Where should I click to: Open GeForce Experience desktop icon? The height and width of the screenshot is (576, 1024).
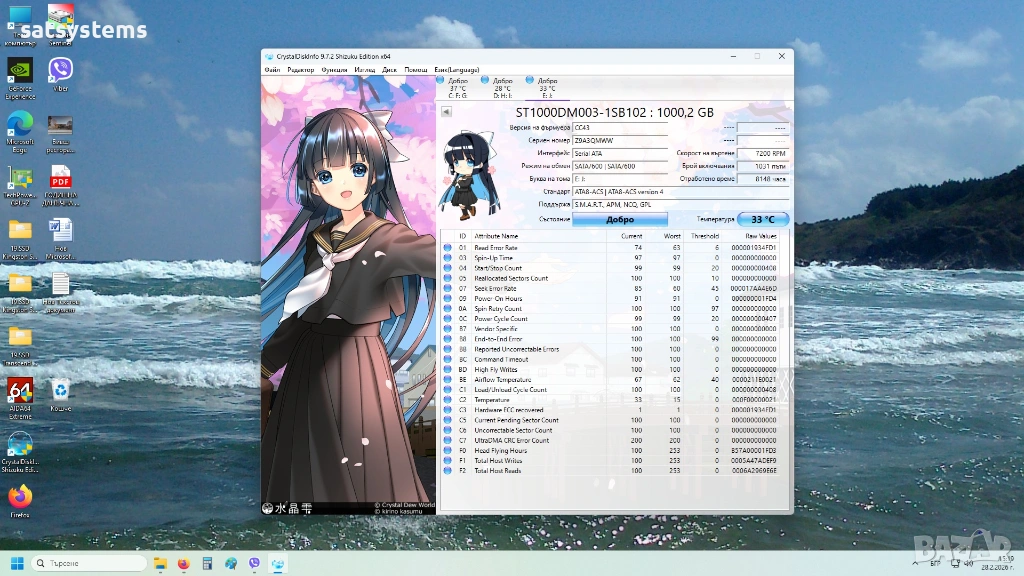tap(20, 77)
